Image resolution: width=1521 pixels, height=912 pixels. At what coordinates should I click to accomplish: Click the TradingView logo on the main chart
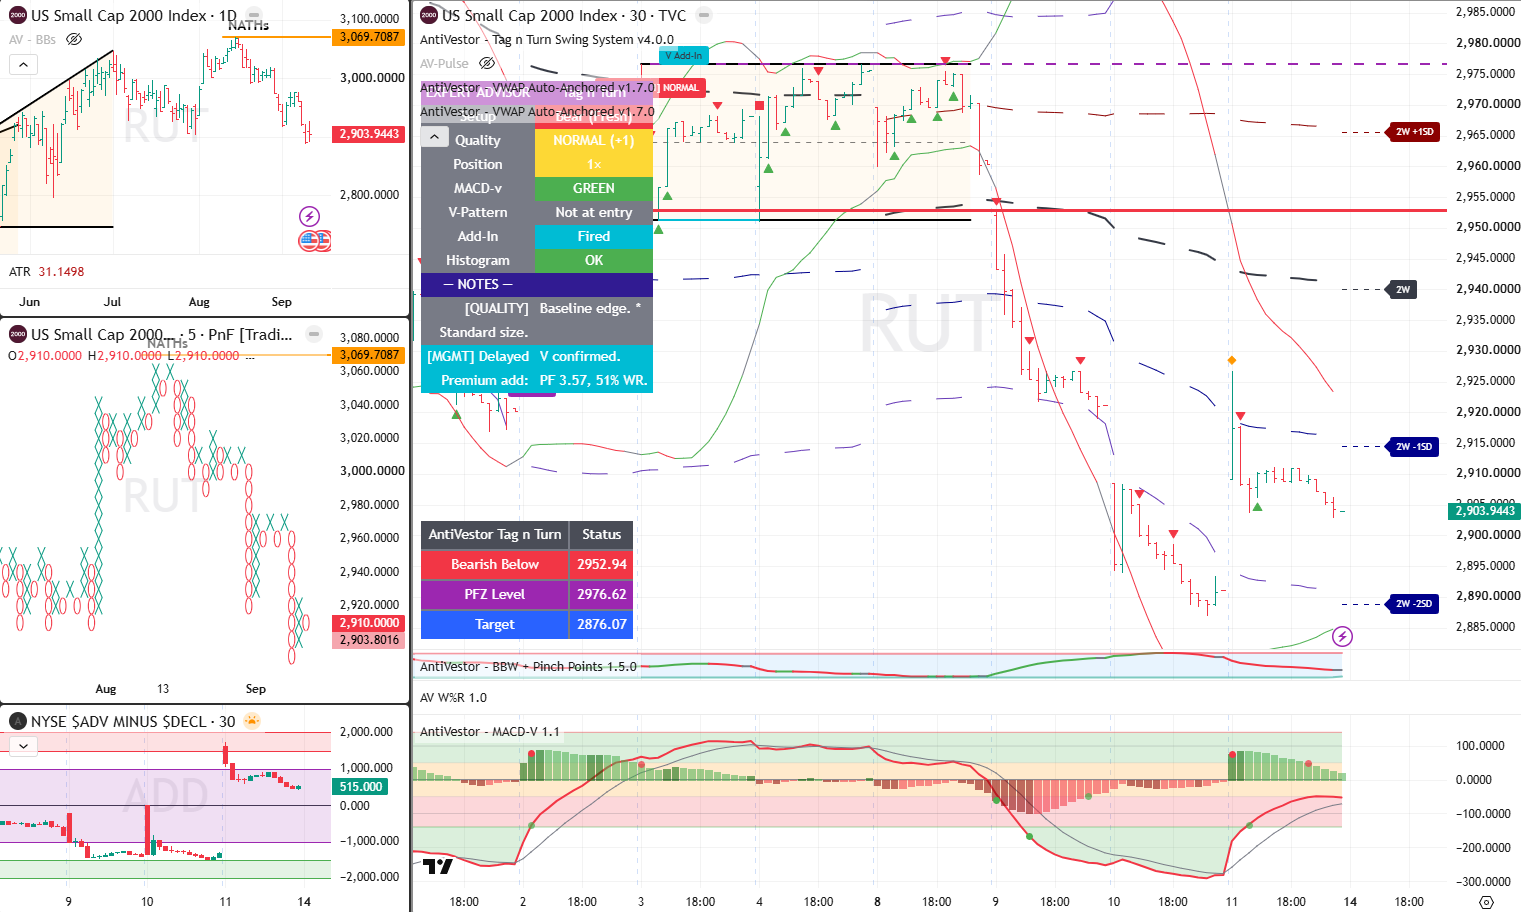[437, 866]
